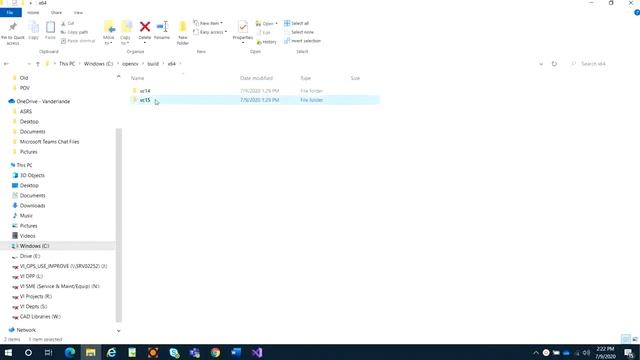640x360 pixels.
Task: Click the Paste ribbon icon
Action: (x=50, y=28)
